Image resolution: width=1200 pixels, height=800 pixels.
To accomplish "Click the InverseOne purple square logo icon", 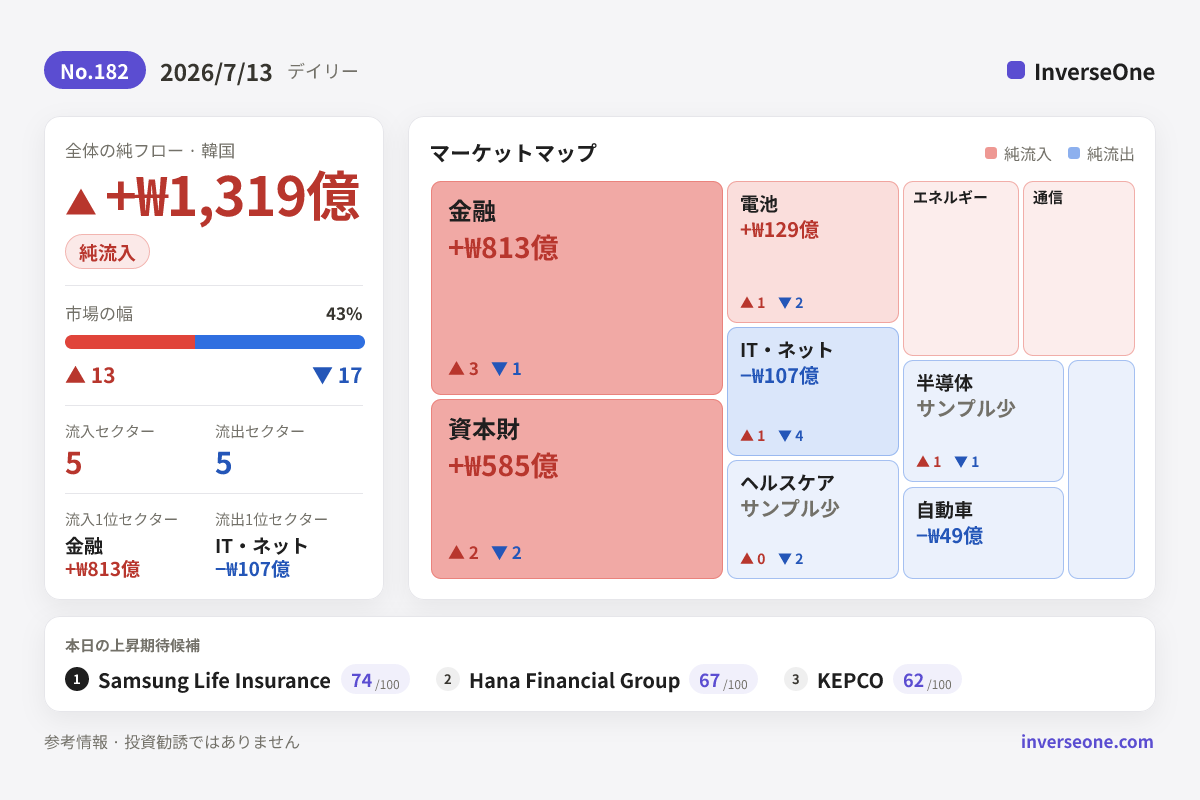I will pyautogui.click(x=1016, y=70).
